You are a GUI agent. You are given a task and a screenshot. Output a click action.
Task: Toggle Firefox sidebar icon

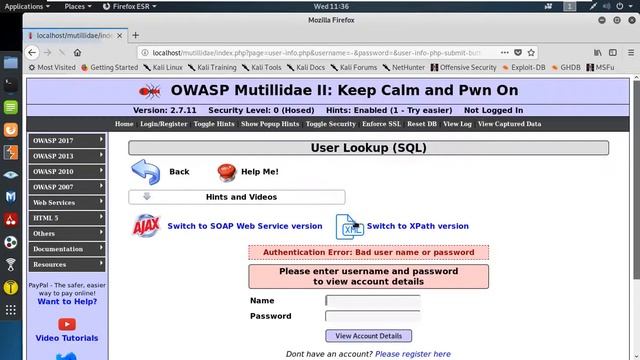click(613, 53)
